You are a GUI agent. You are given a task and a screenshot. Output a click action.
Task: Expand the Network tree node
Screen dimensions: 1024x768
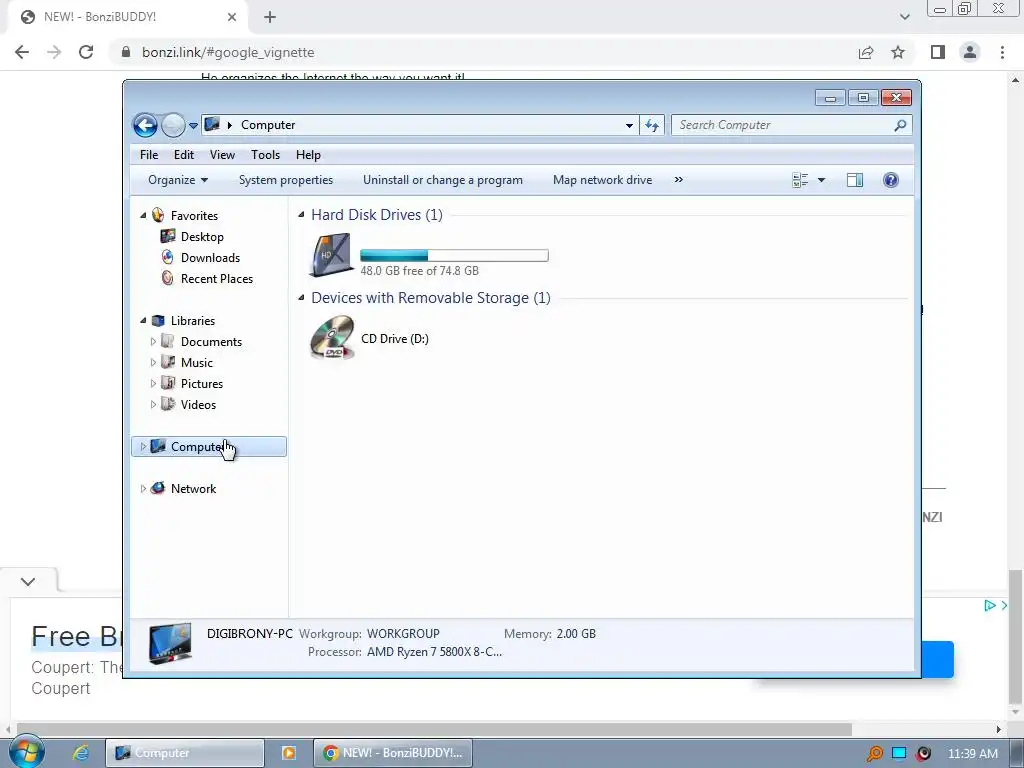coord(143,488)
